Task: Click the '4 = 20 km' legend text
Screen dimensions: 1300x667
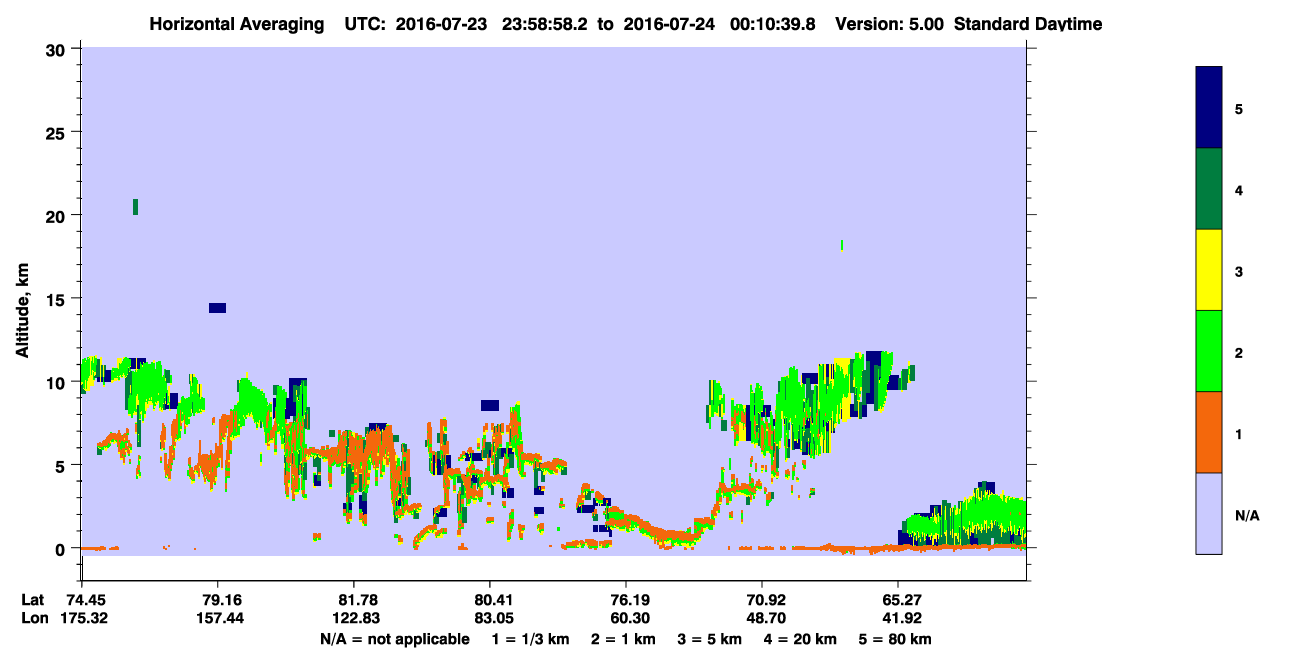Action: tap(802, 639)
